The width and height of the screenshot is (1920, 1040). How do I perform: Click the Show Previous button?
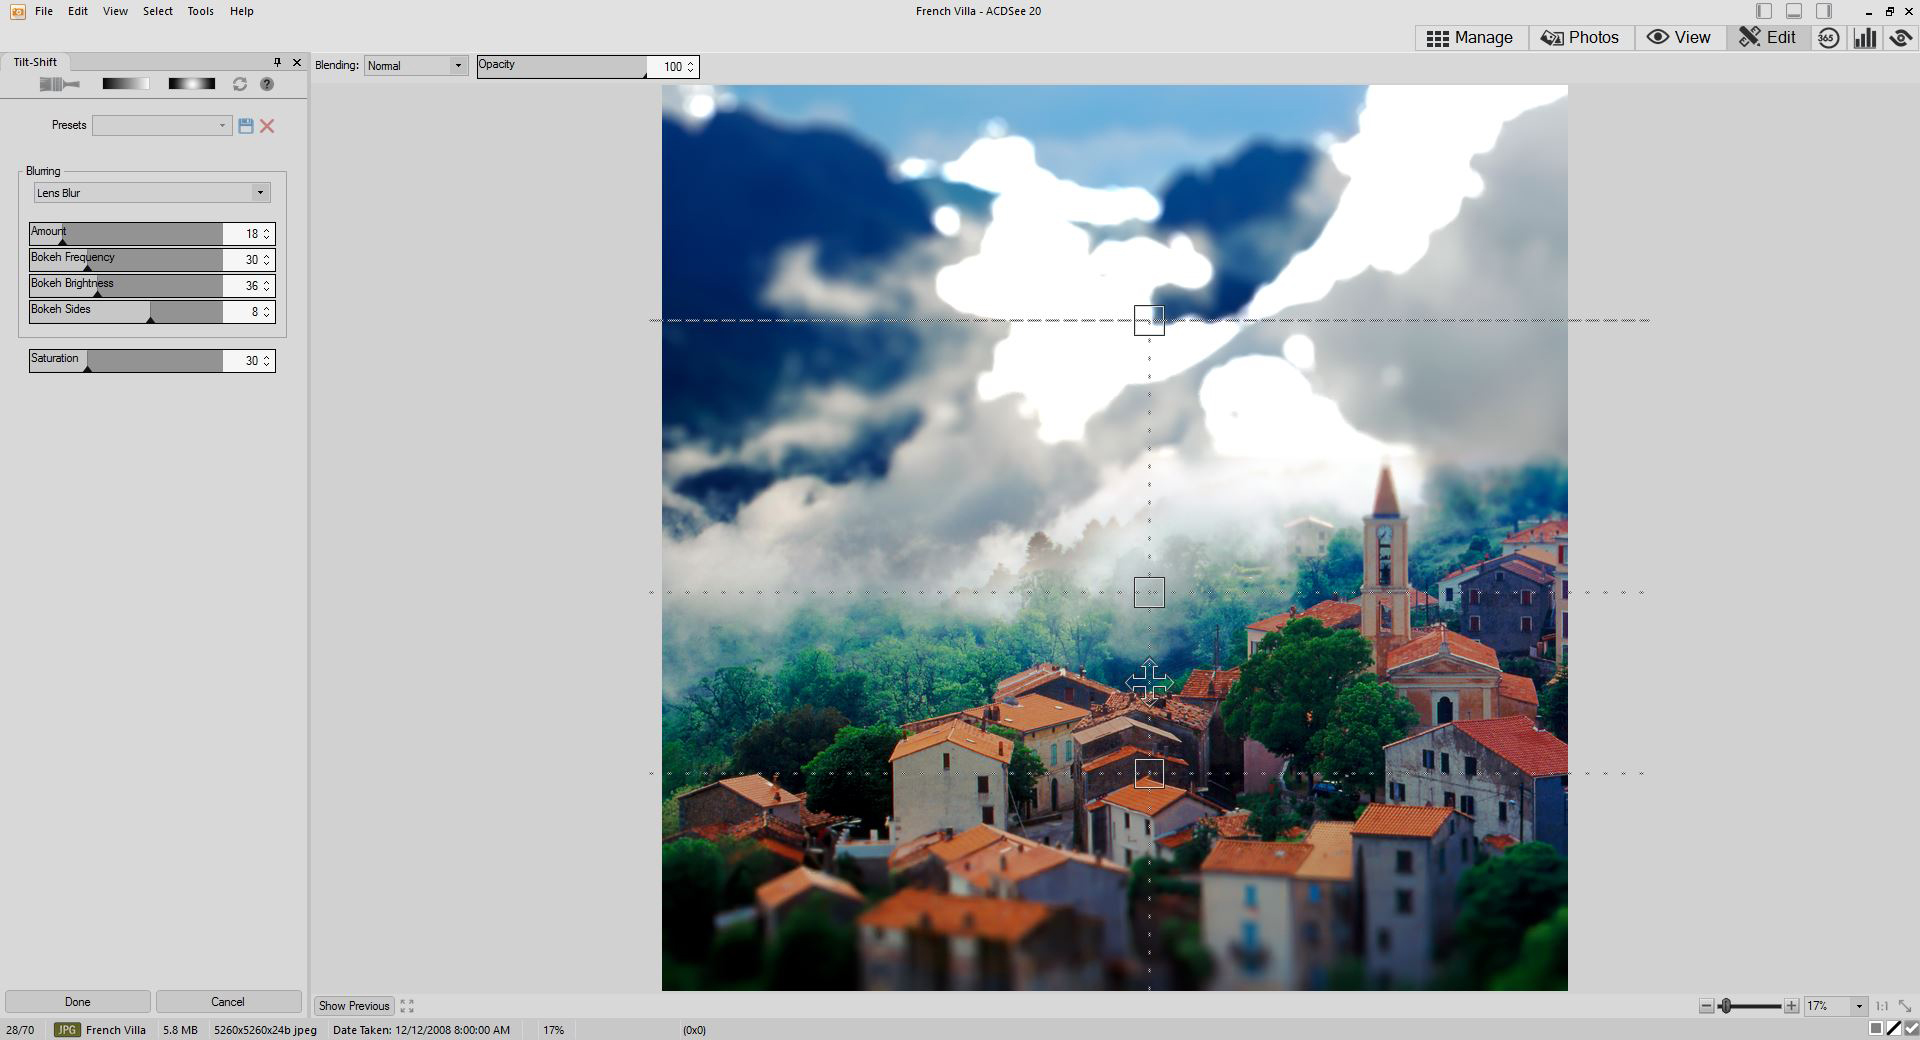click(x=354, y=1006)
